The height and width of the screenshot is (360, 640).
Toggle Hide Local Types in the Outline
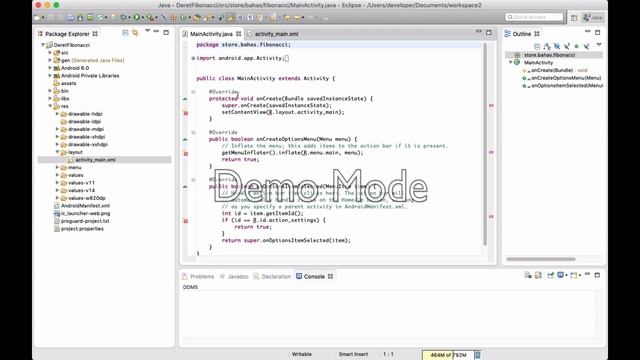click(587, 47)
